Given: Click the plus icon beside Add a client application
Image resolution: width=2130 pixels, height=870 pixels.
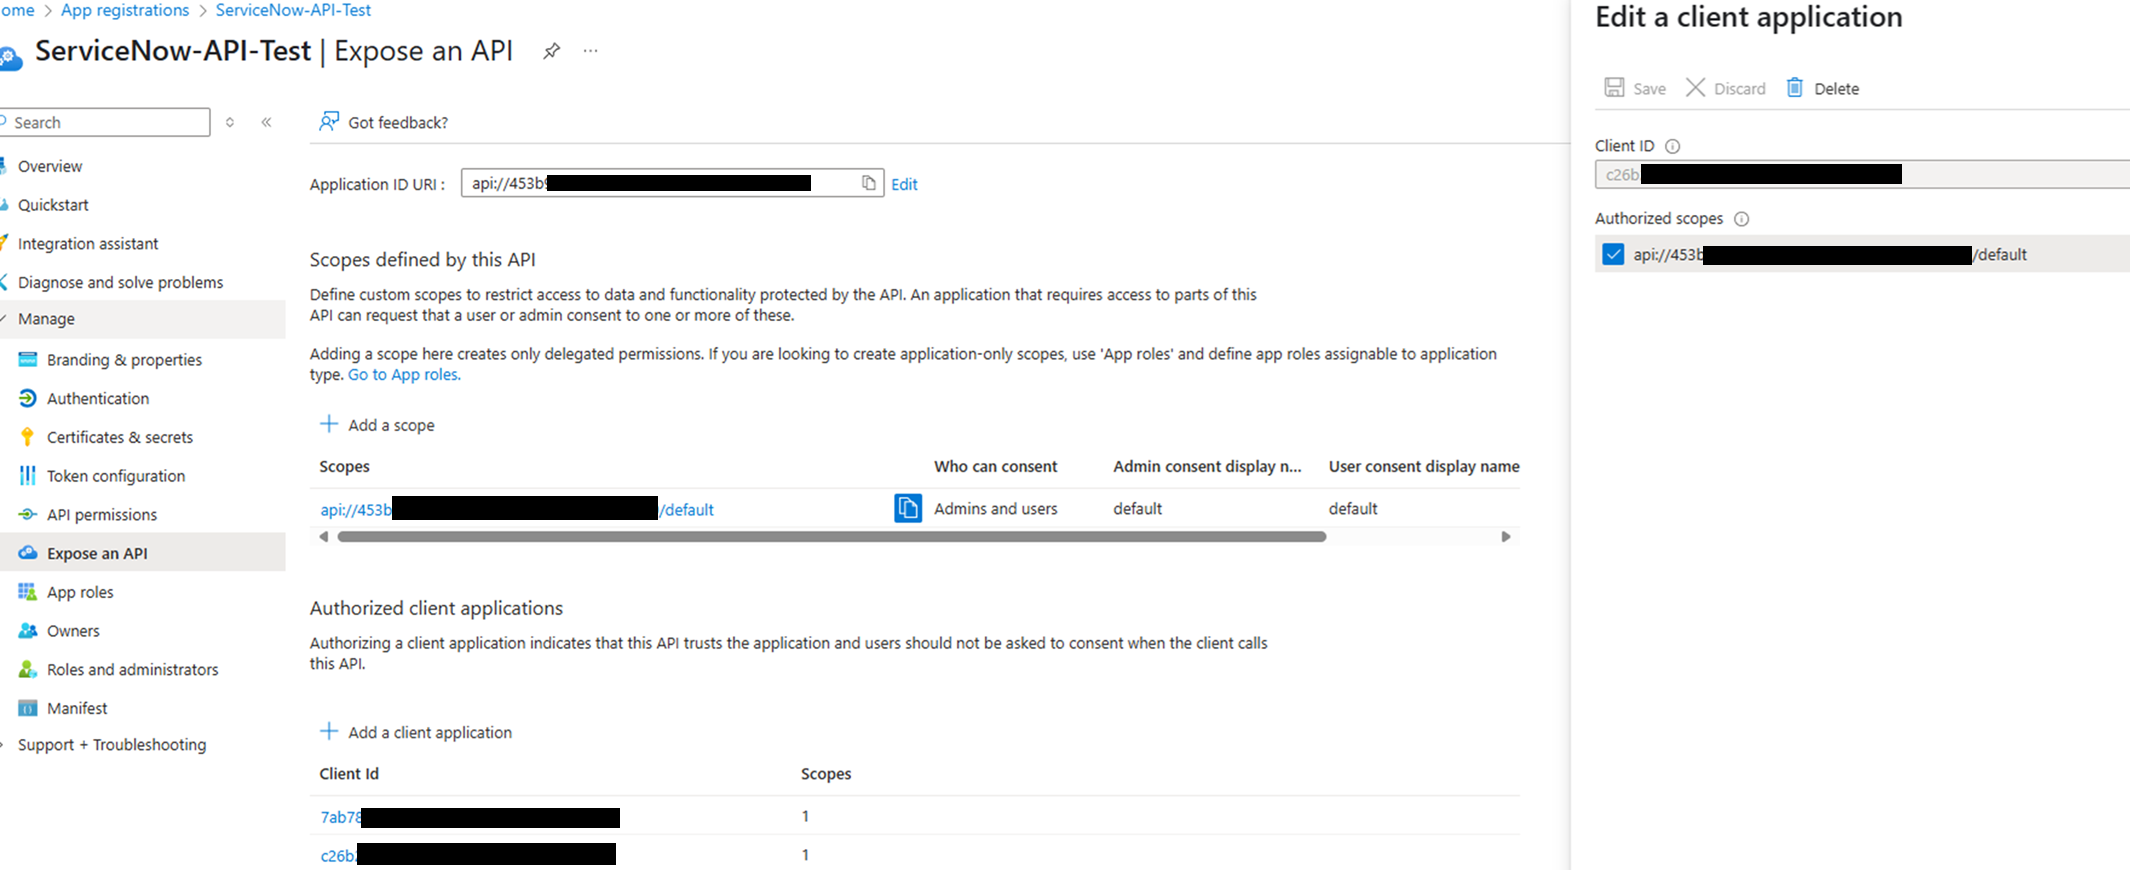Looking at the screenshot, I should (x=328, y=731).
